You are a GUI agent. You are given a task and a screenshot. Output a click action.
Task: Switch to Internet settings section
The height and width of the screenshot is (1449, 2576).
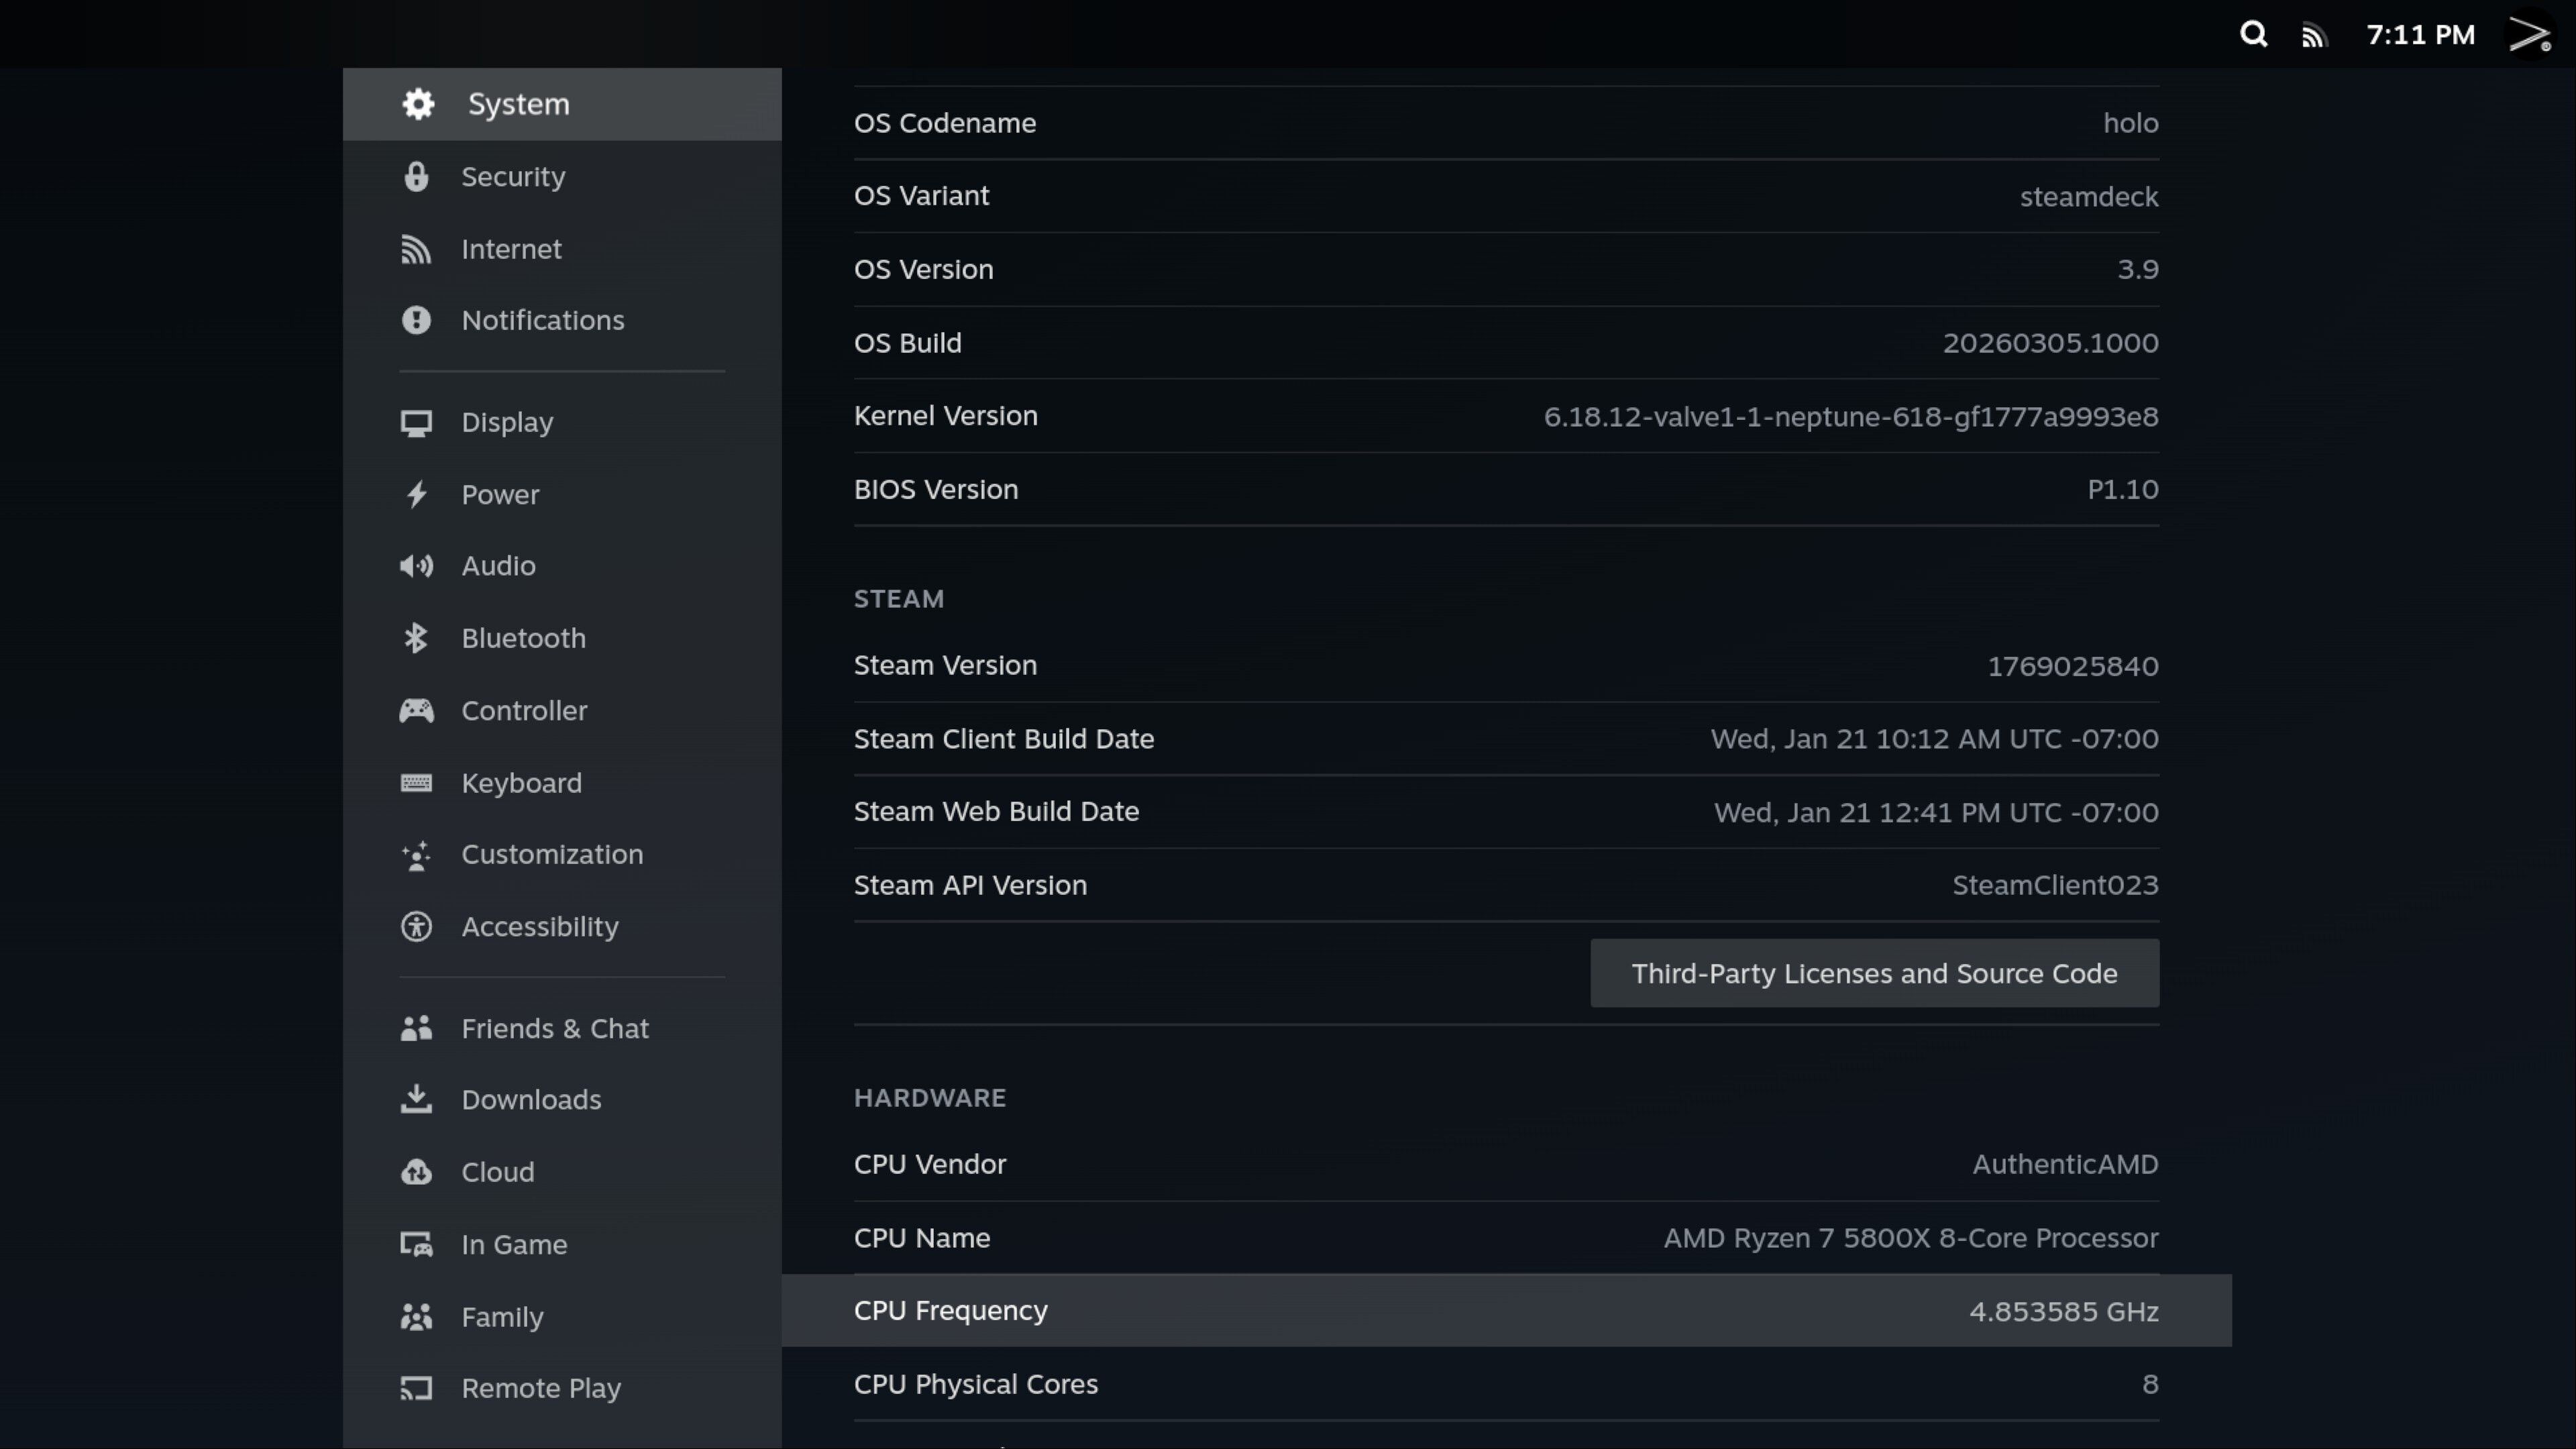(x=510, y=249)
